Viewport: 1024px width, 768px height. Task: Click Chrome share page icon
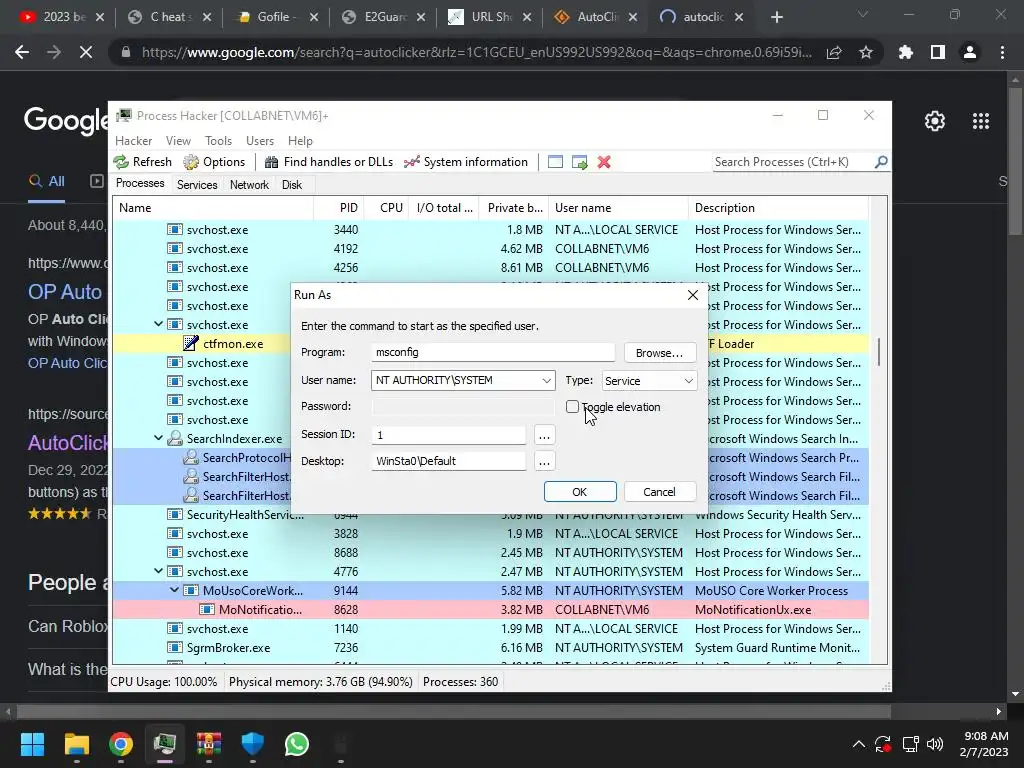click(834, 52)
